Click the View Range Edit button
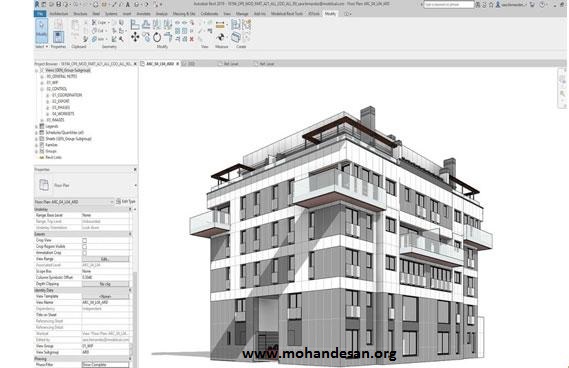The image size is (569, 368). pos(105,259)
